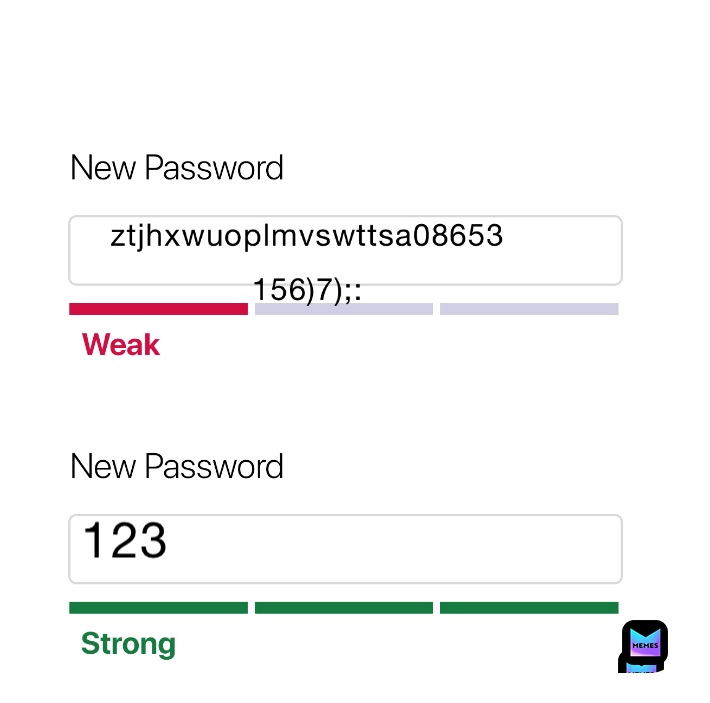Click the middle grey strength bar segment
The height and width of the screenshot is (703, 710).
click(344, 309)
